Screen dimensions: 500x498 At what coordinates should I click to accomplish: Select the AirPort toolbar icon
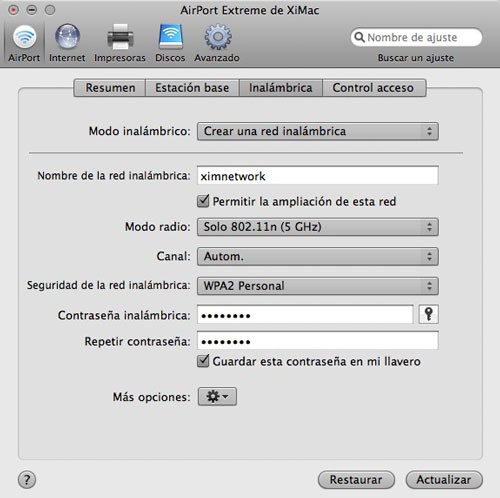[x=24, y=43]
